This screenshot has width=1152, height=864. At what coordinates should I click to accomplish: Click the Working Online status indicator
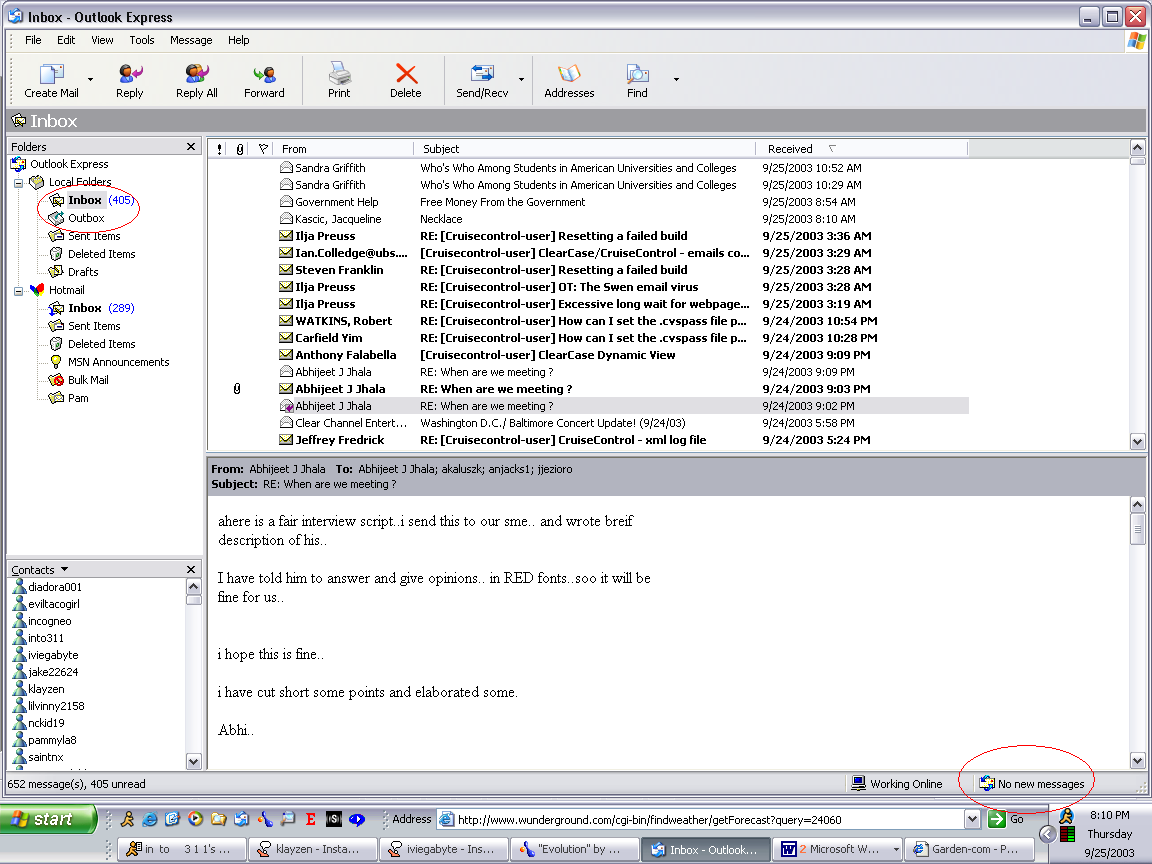click(897, 784)
